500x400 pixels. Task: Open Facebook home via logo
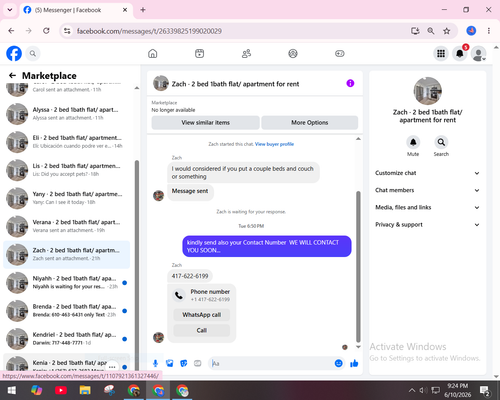coord(14,53)
